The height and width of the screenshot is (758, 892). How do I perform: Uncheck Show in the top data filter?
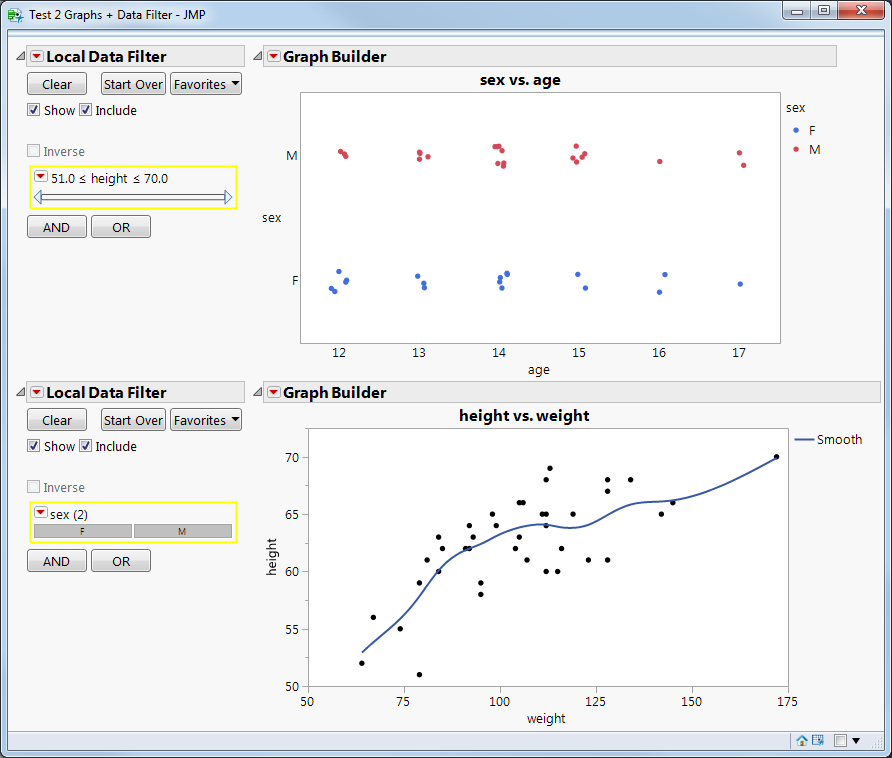(34, 110)
